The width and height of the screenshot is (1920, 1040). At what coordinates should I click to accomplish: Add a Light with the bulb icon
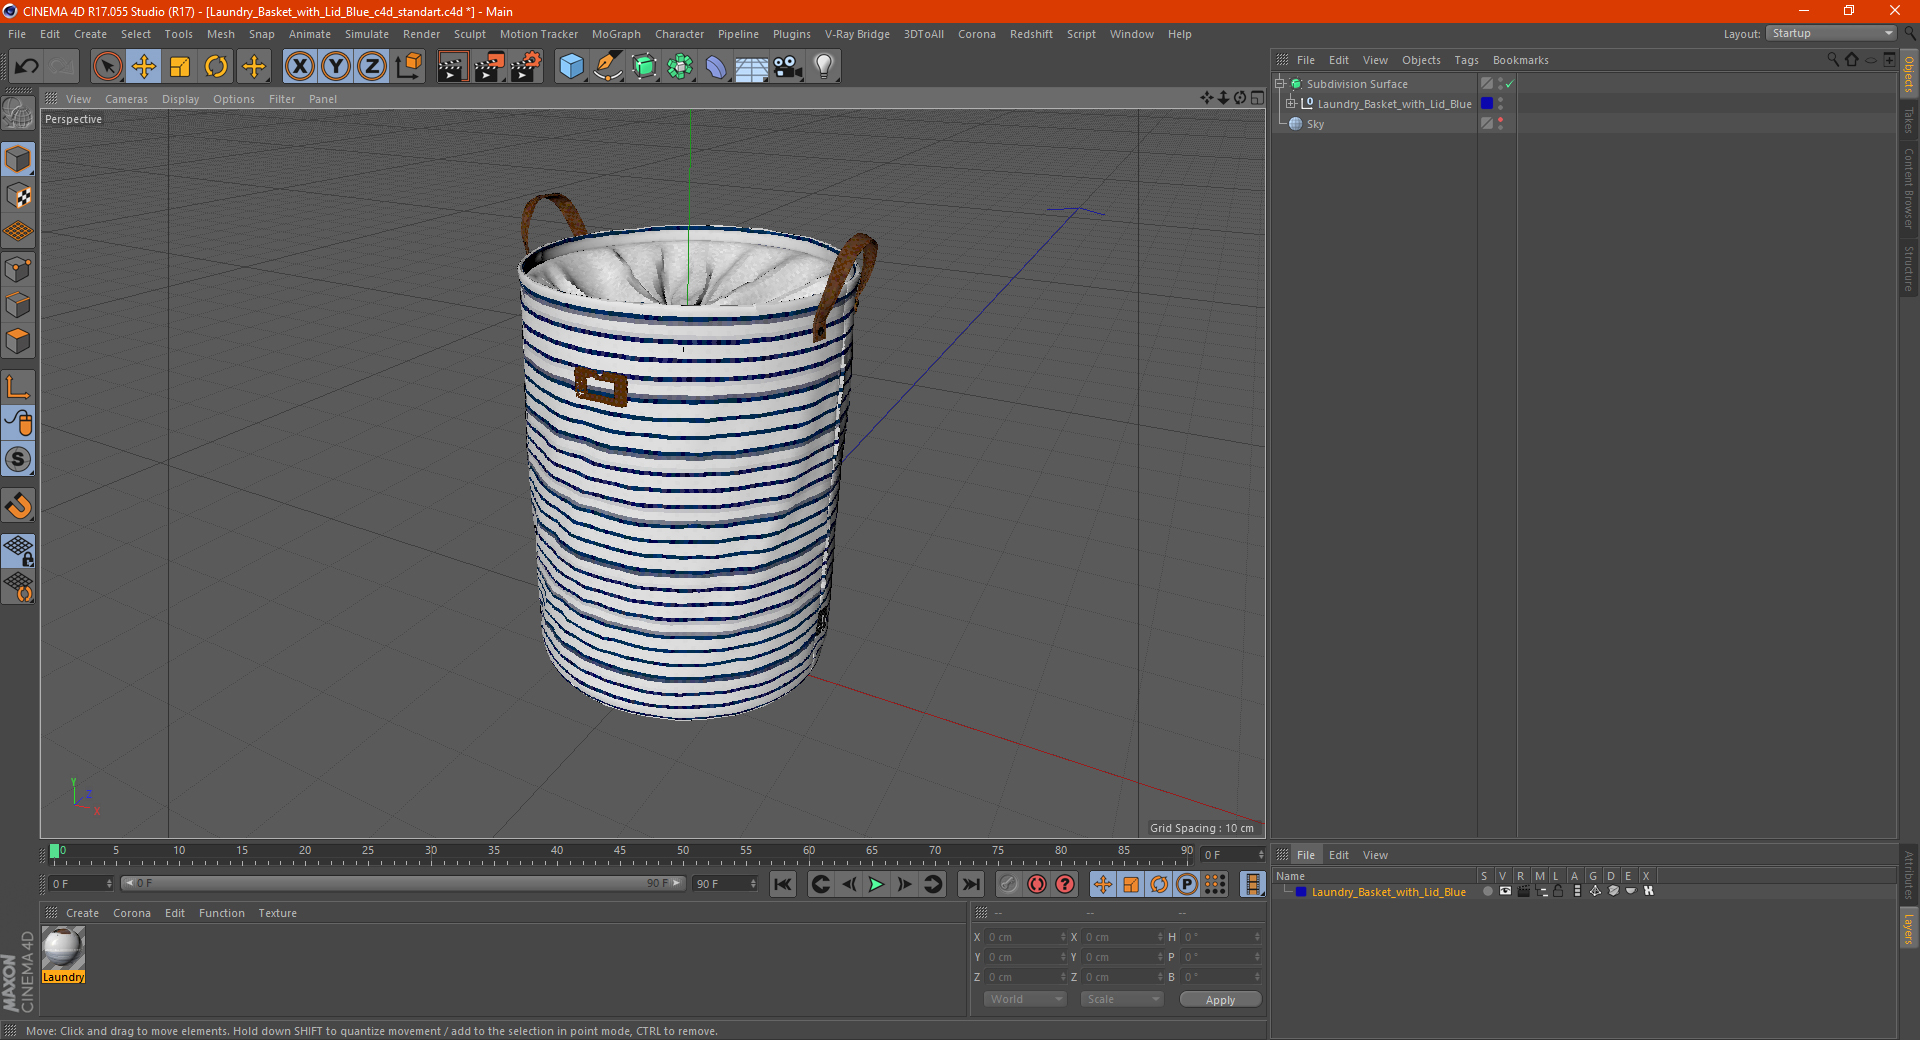coord(823,67)
